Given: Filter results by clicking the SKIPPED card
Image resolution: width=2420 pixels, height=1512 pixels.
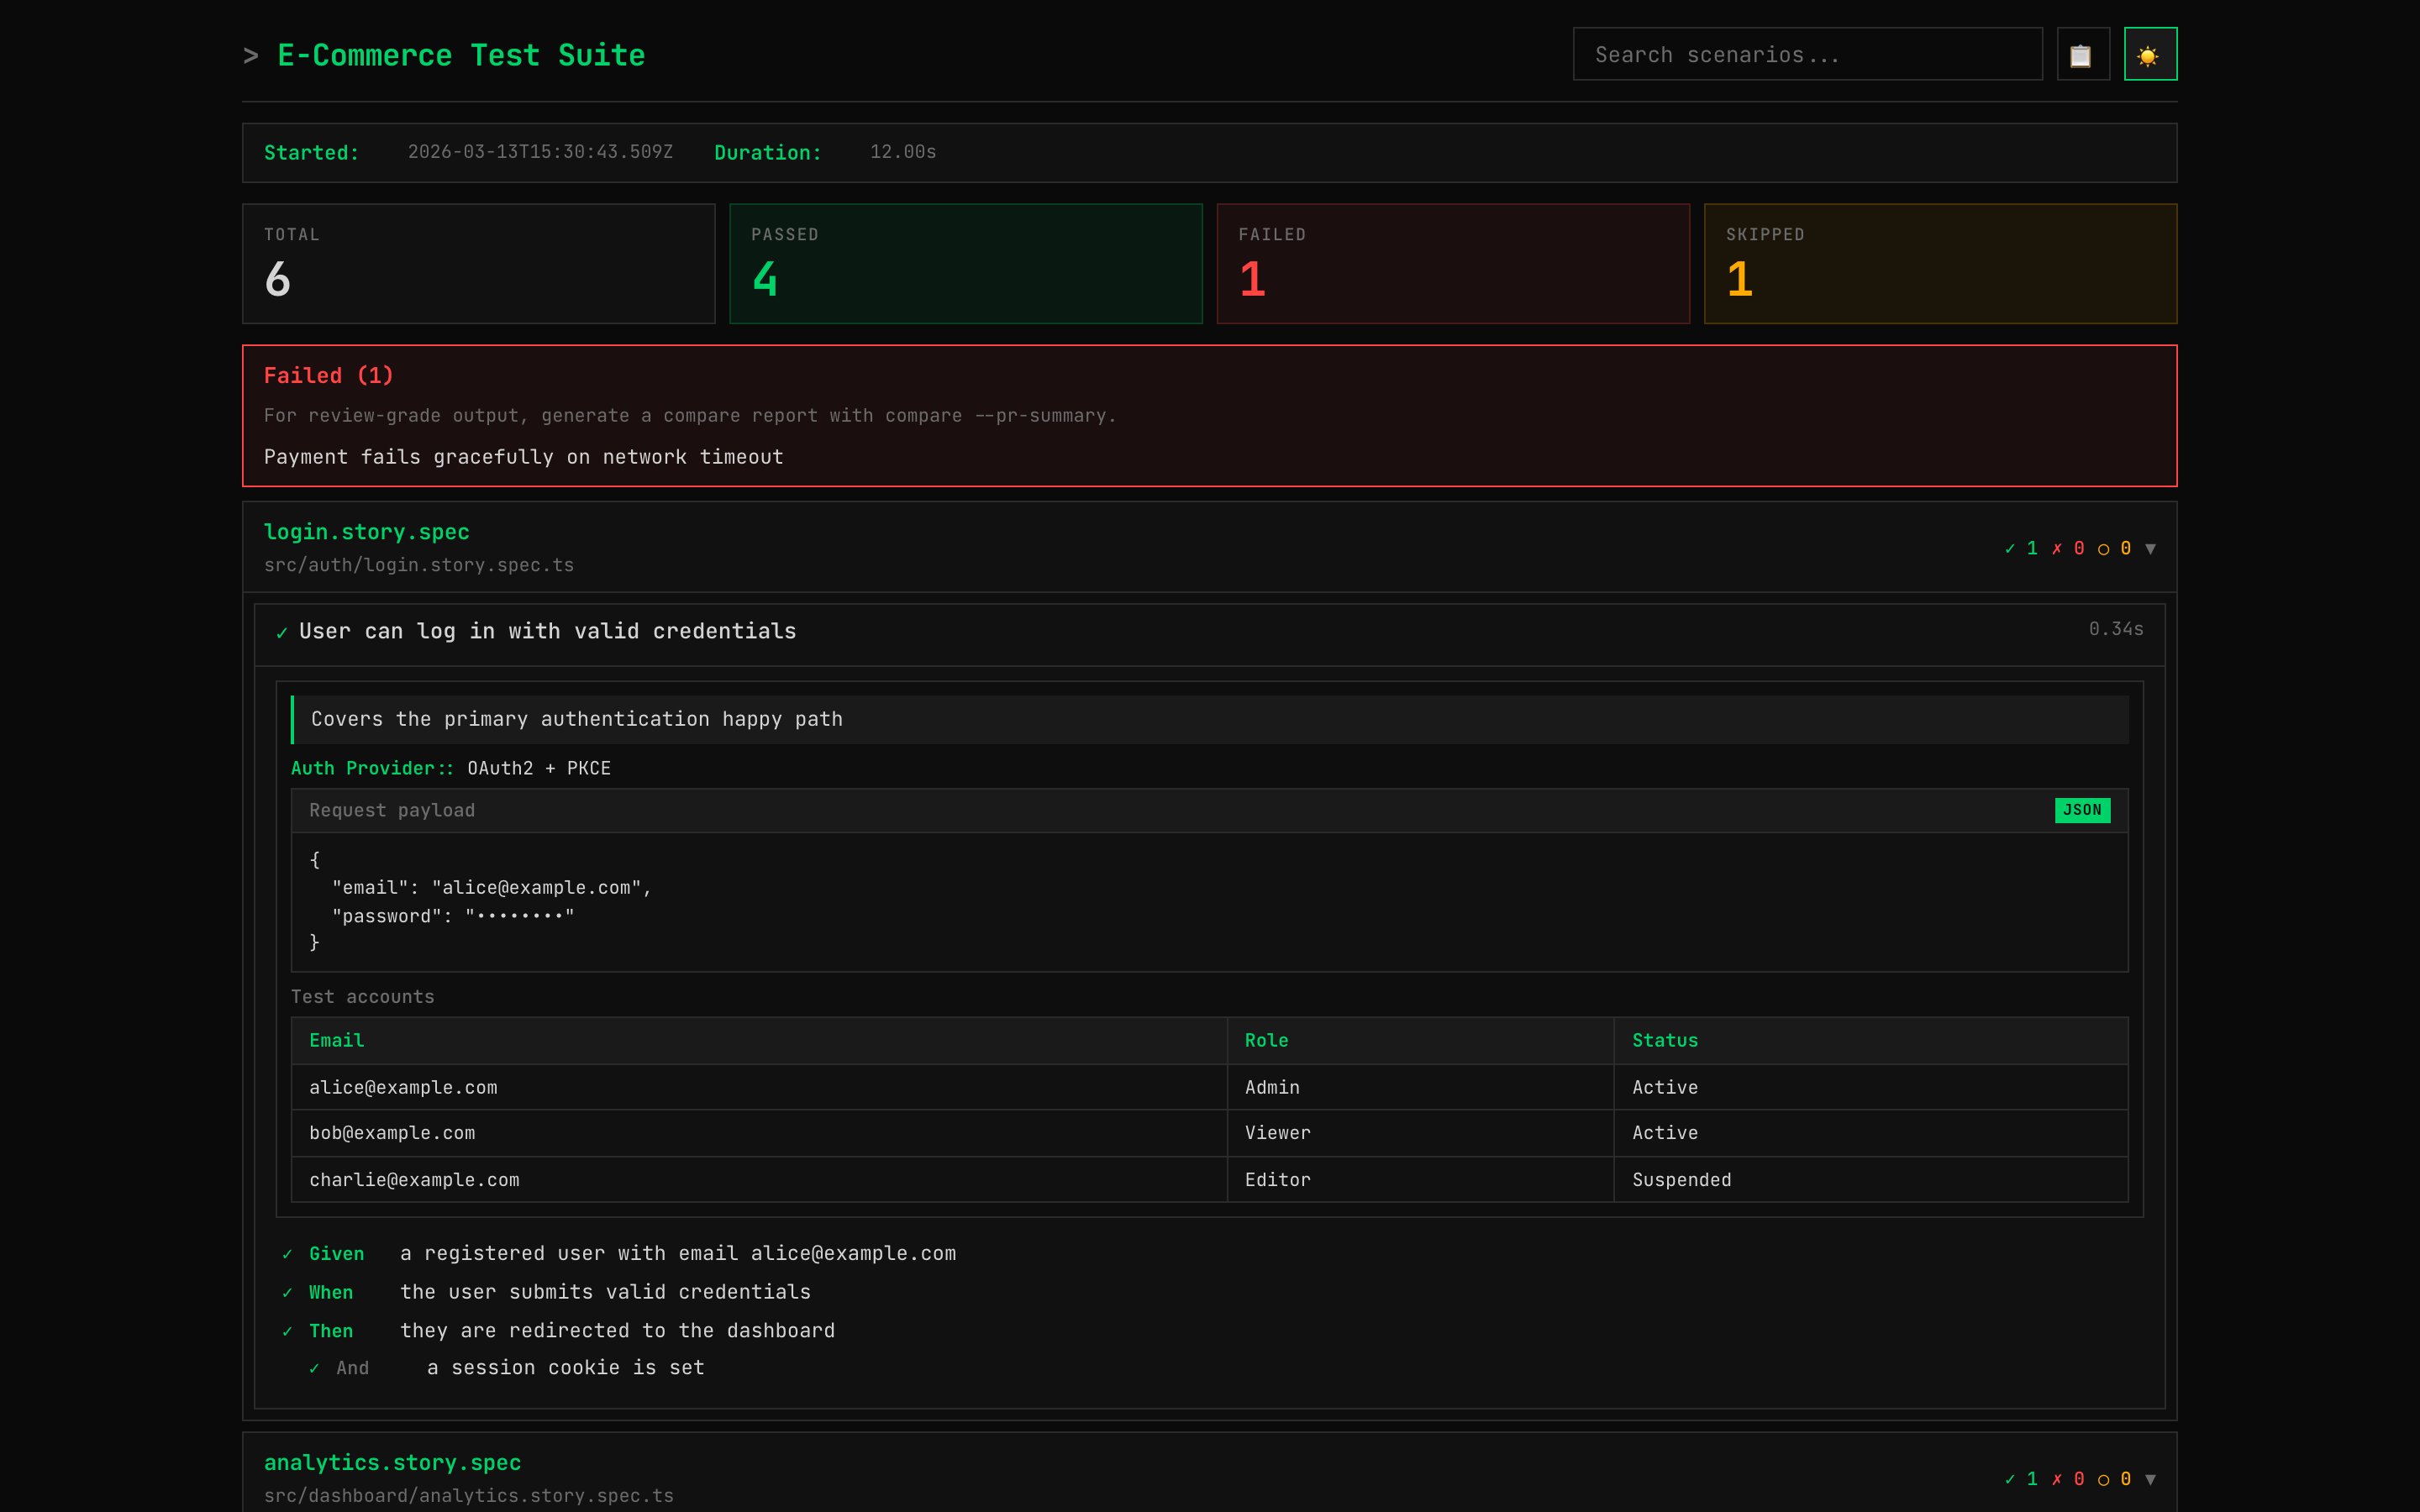Looking at the screenshot, I should [1939, 263].
